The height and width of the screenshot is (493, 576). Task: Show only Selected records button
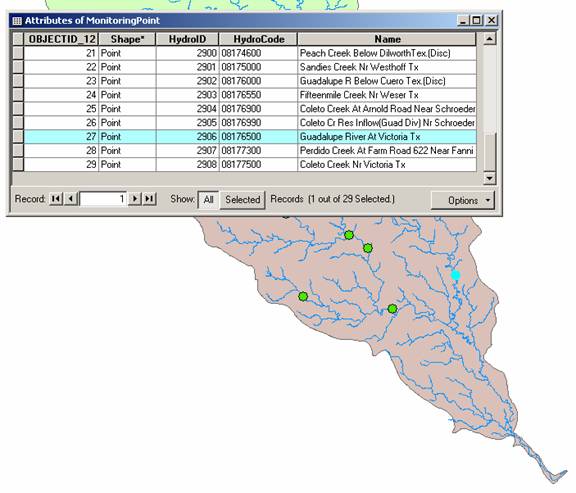click(x=242, y=200)
